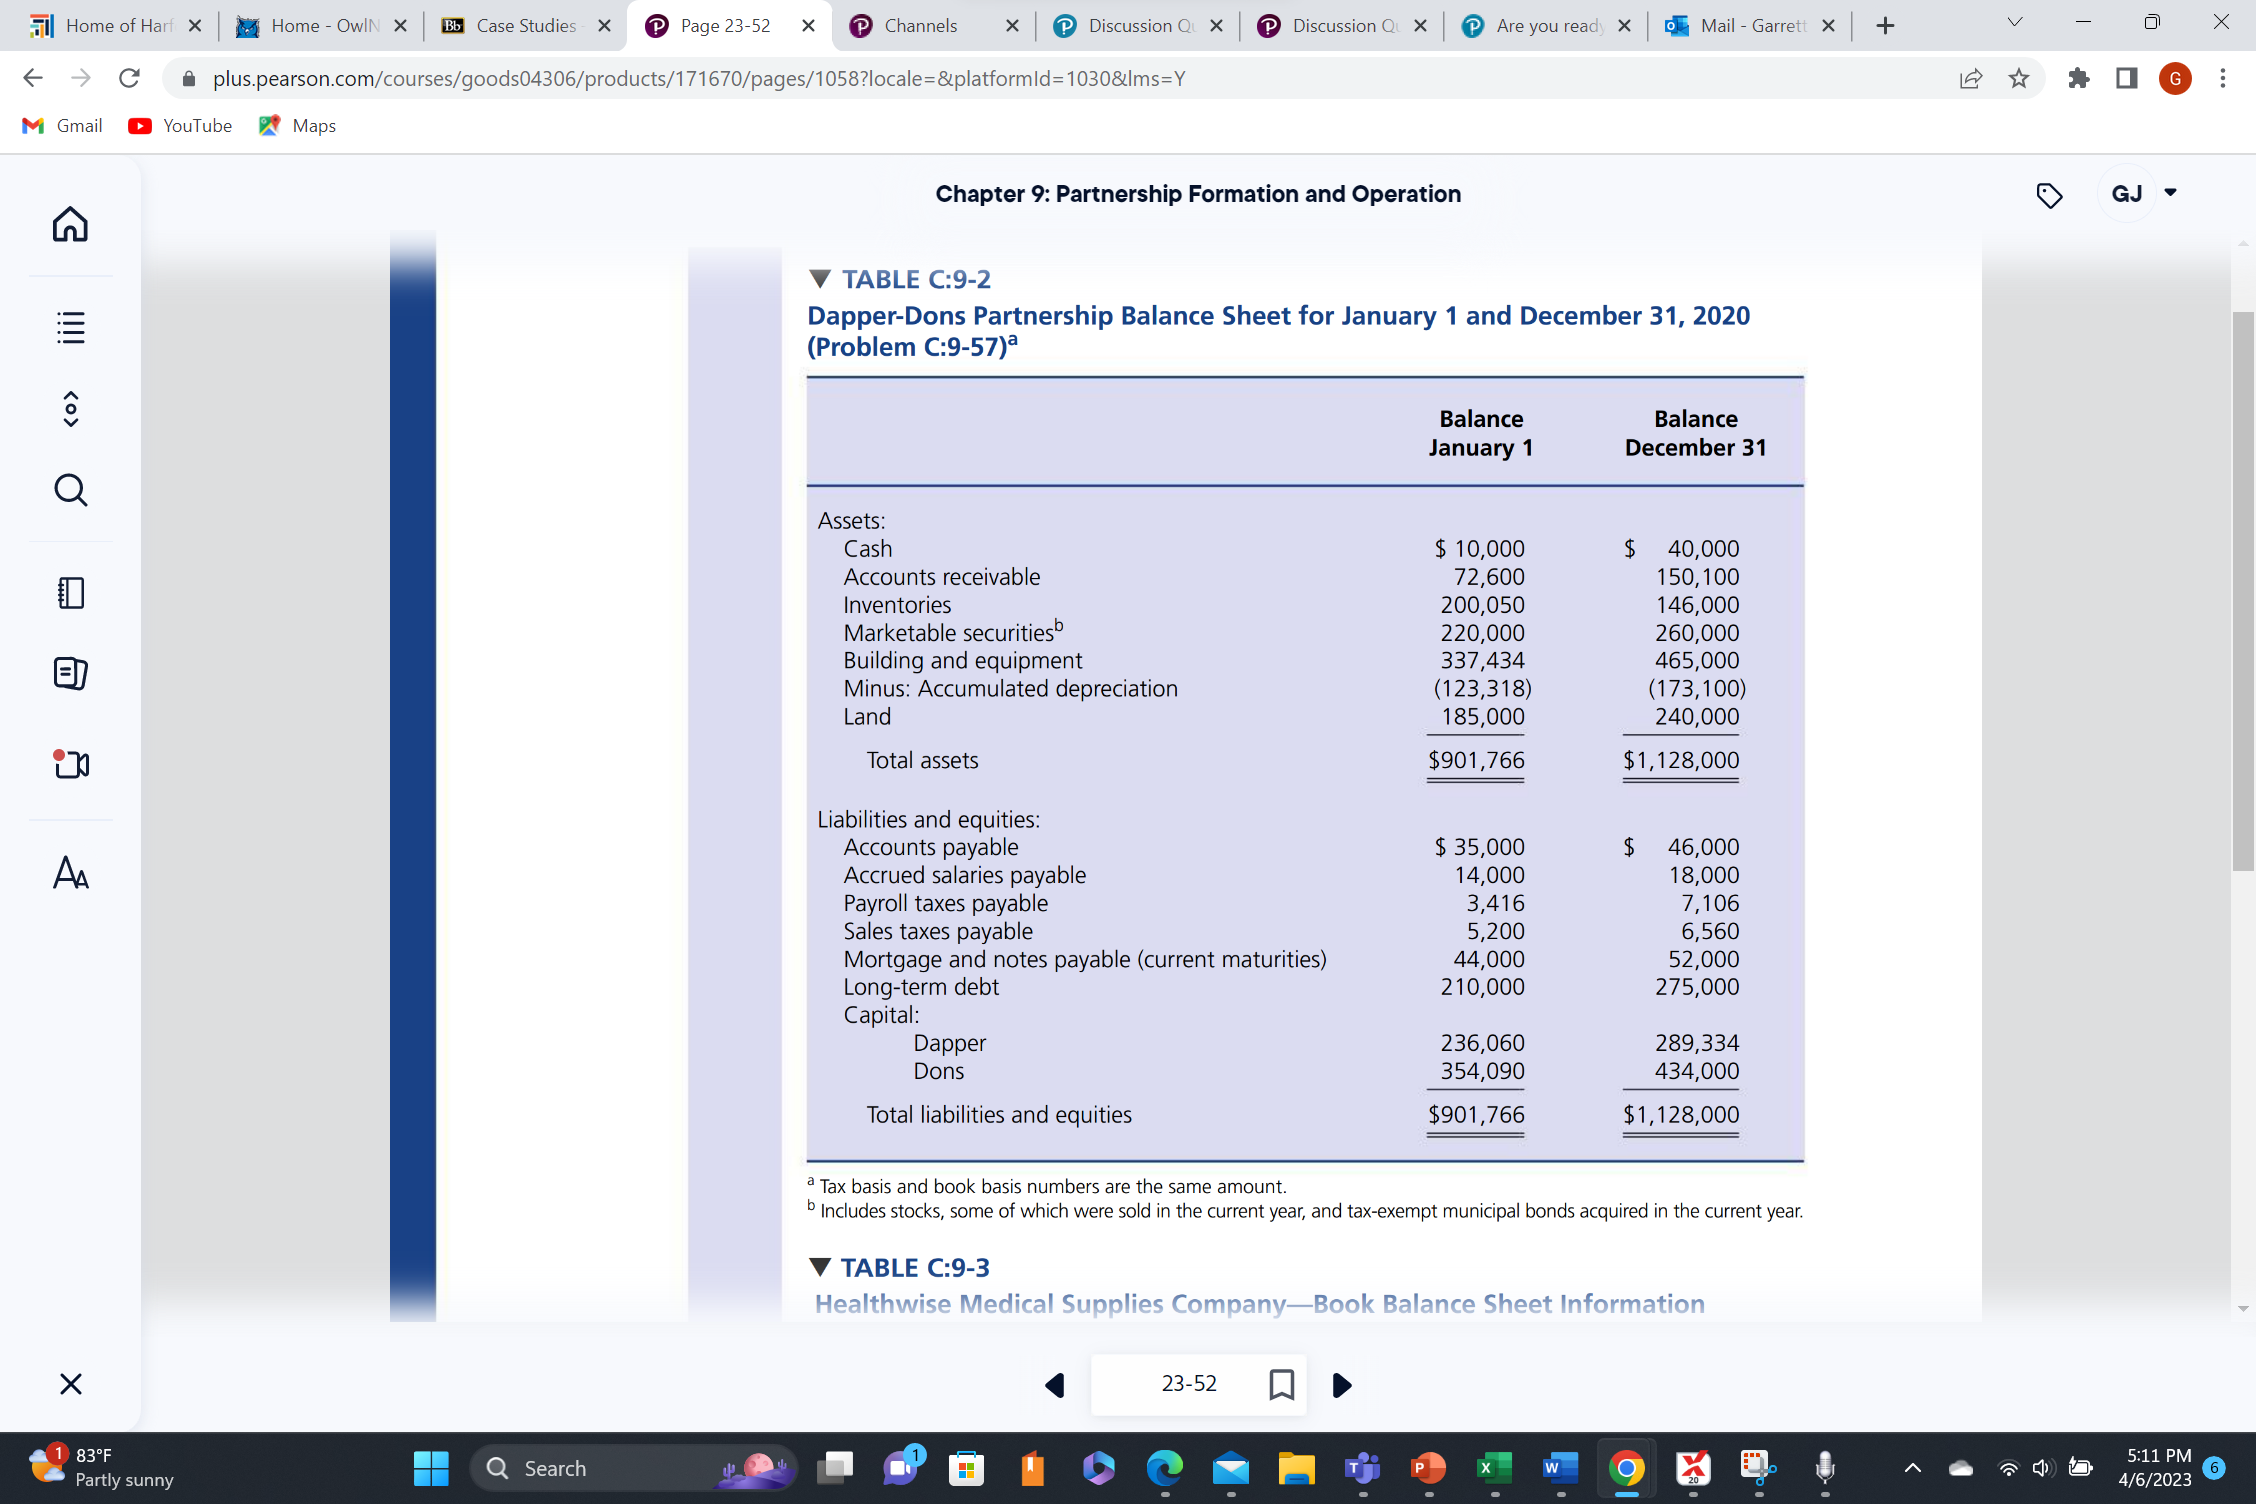Go to the previous page arrow

pos(1055,1385)
